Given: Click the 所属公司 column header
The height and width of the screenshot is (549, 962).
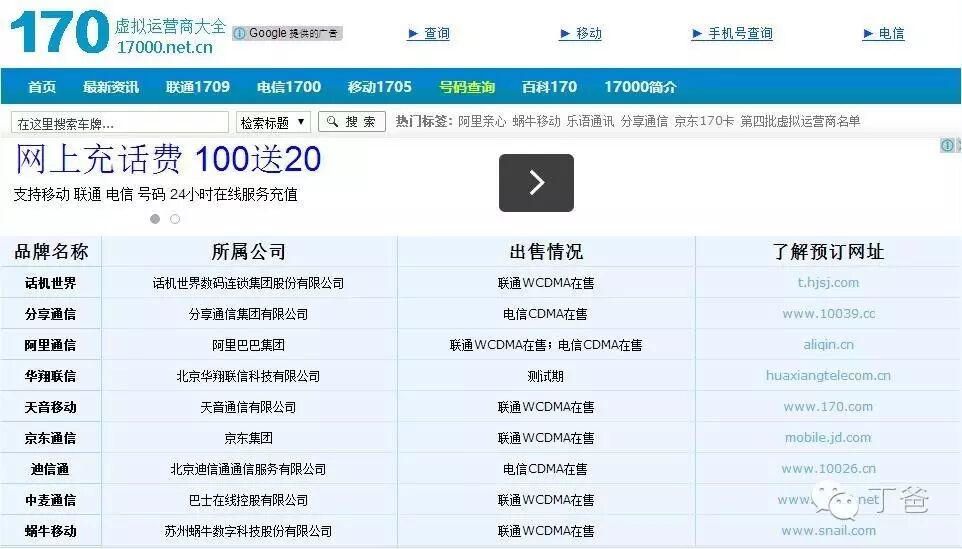Looking at the screenshot, I should coord(248,251).
